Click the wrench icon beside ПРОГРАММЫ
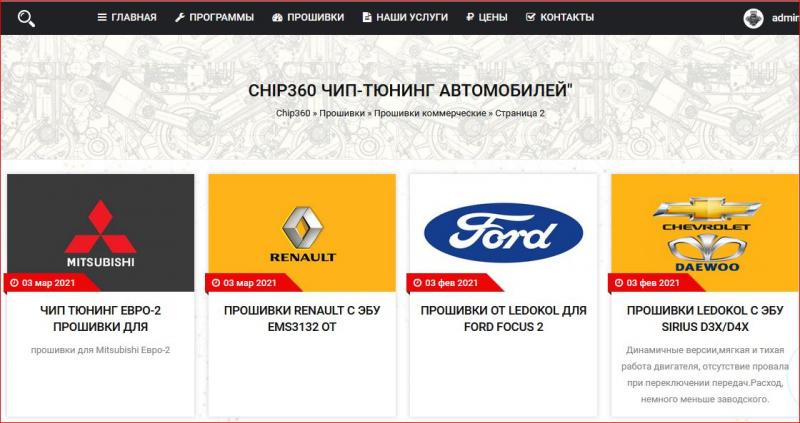The height and width of the screenshot is (423, 800). pyautogui.click(x=180, y=17)
